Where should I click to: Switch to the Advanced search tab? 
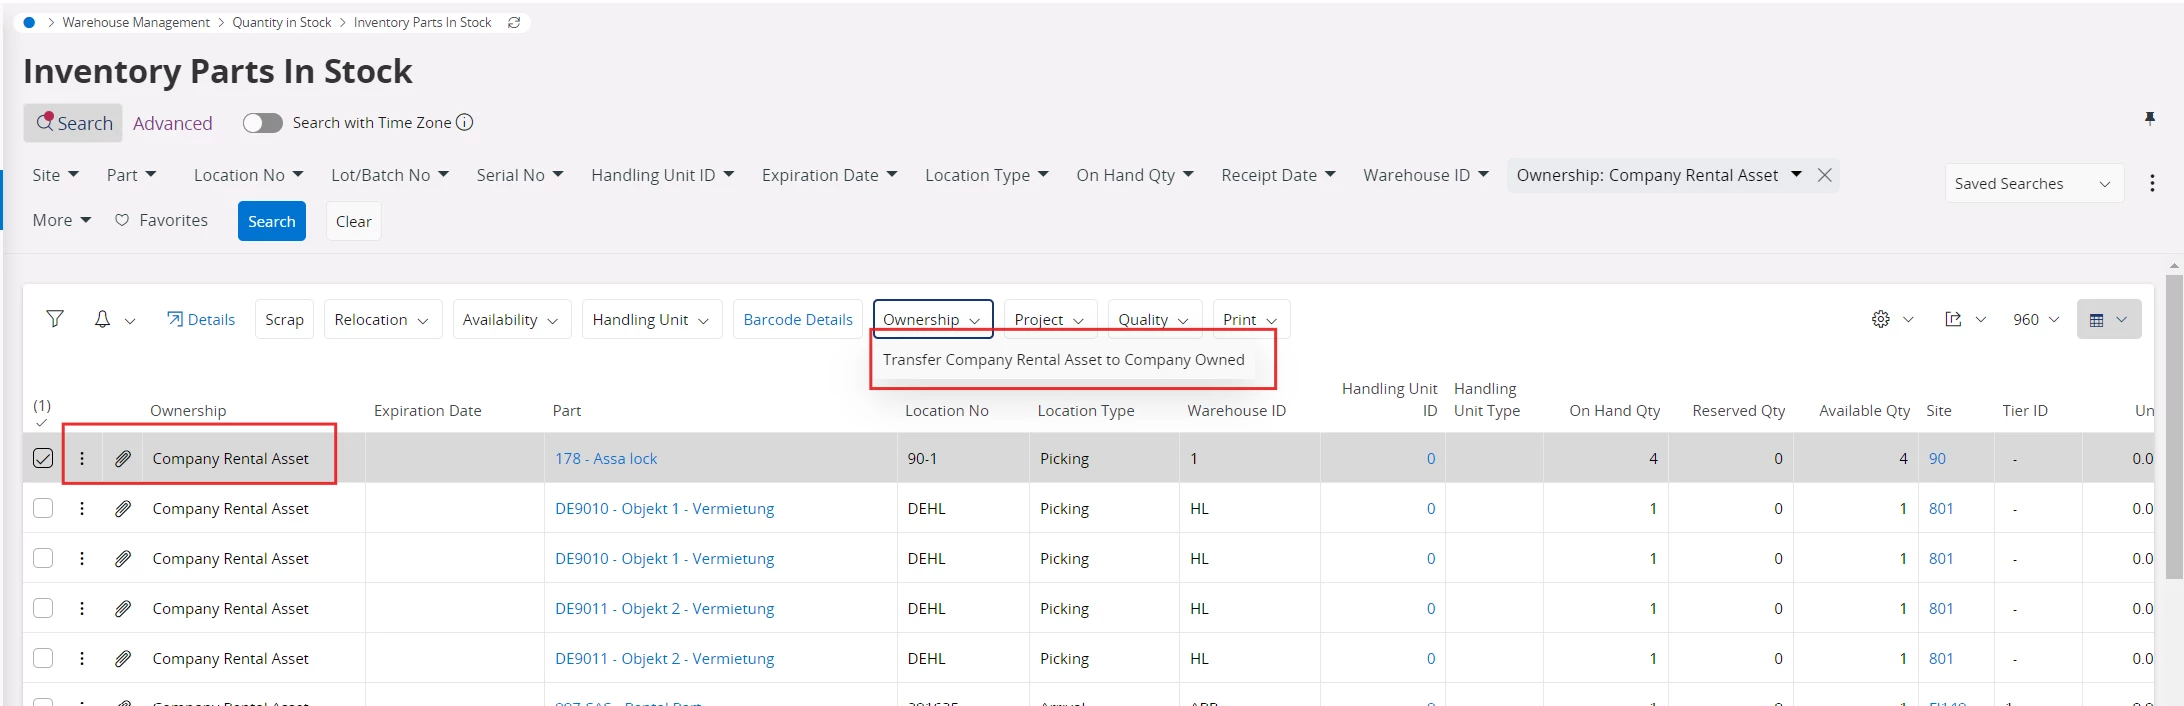(x=173, y=123)
